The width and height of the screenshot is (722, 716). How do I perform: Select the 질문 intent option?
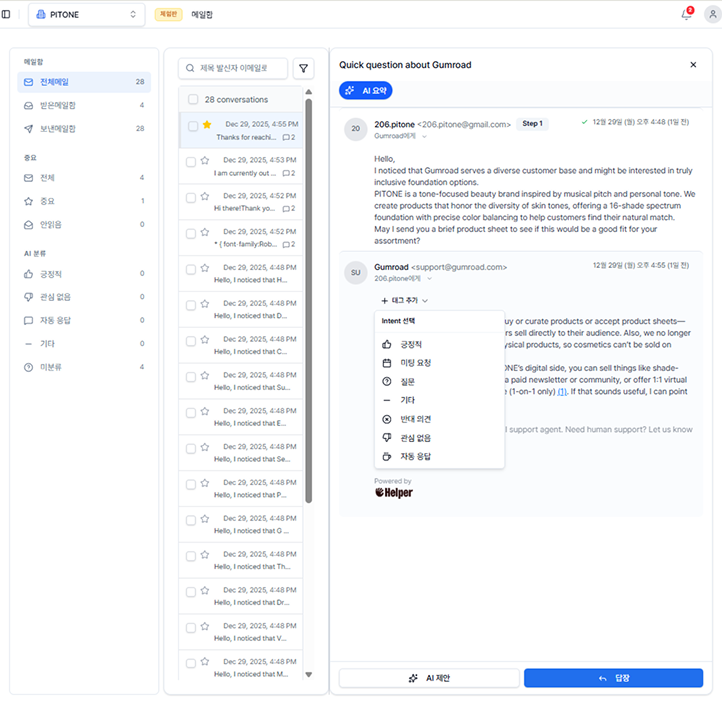point(439,382)
